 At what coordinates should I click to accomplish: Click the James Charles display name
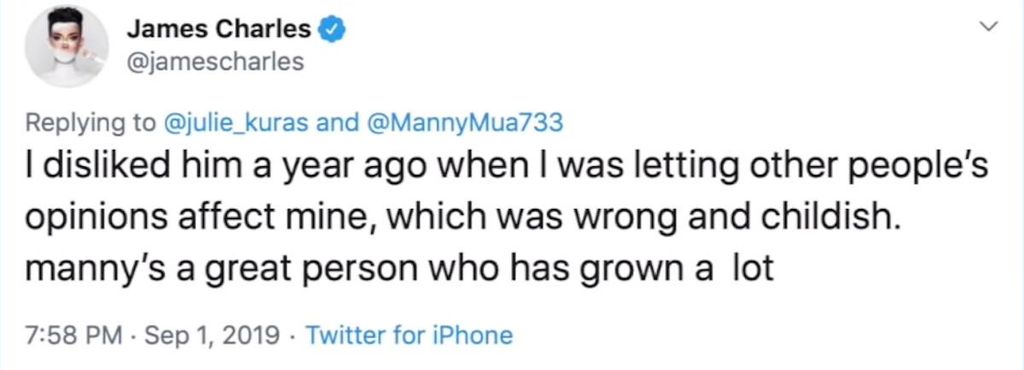(219, 29)
